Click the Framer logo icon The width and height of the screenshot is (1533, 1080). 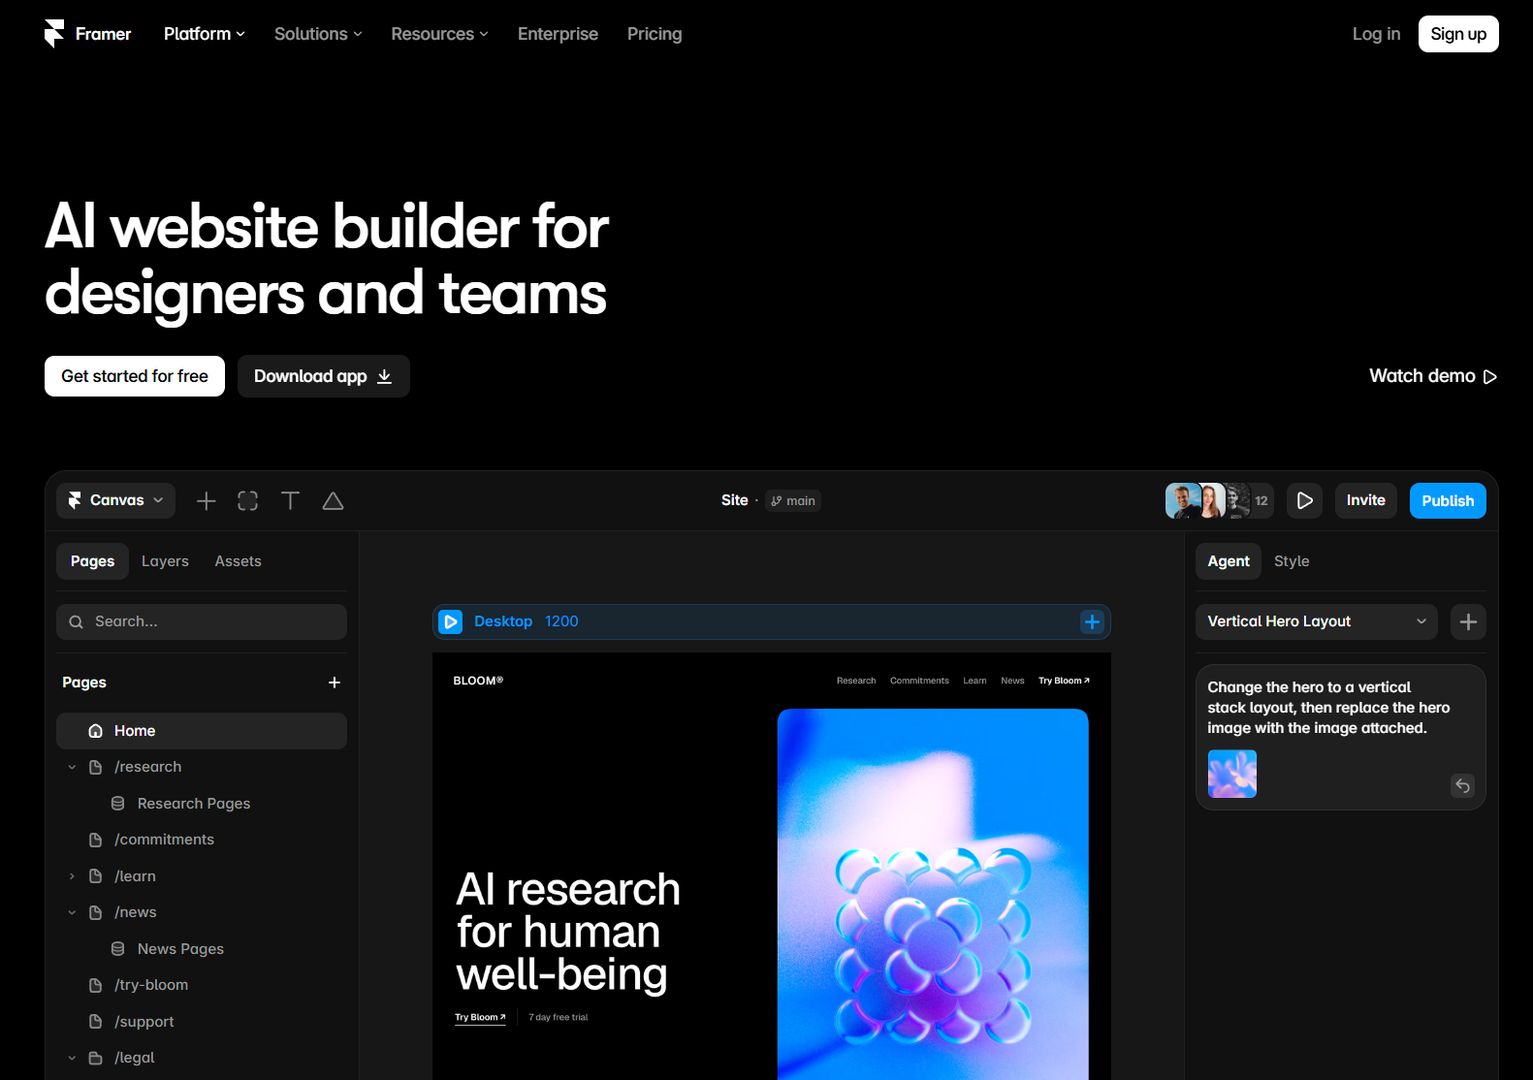tap(54, 34)
